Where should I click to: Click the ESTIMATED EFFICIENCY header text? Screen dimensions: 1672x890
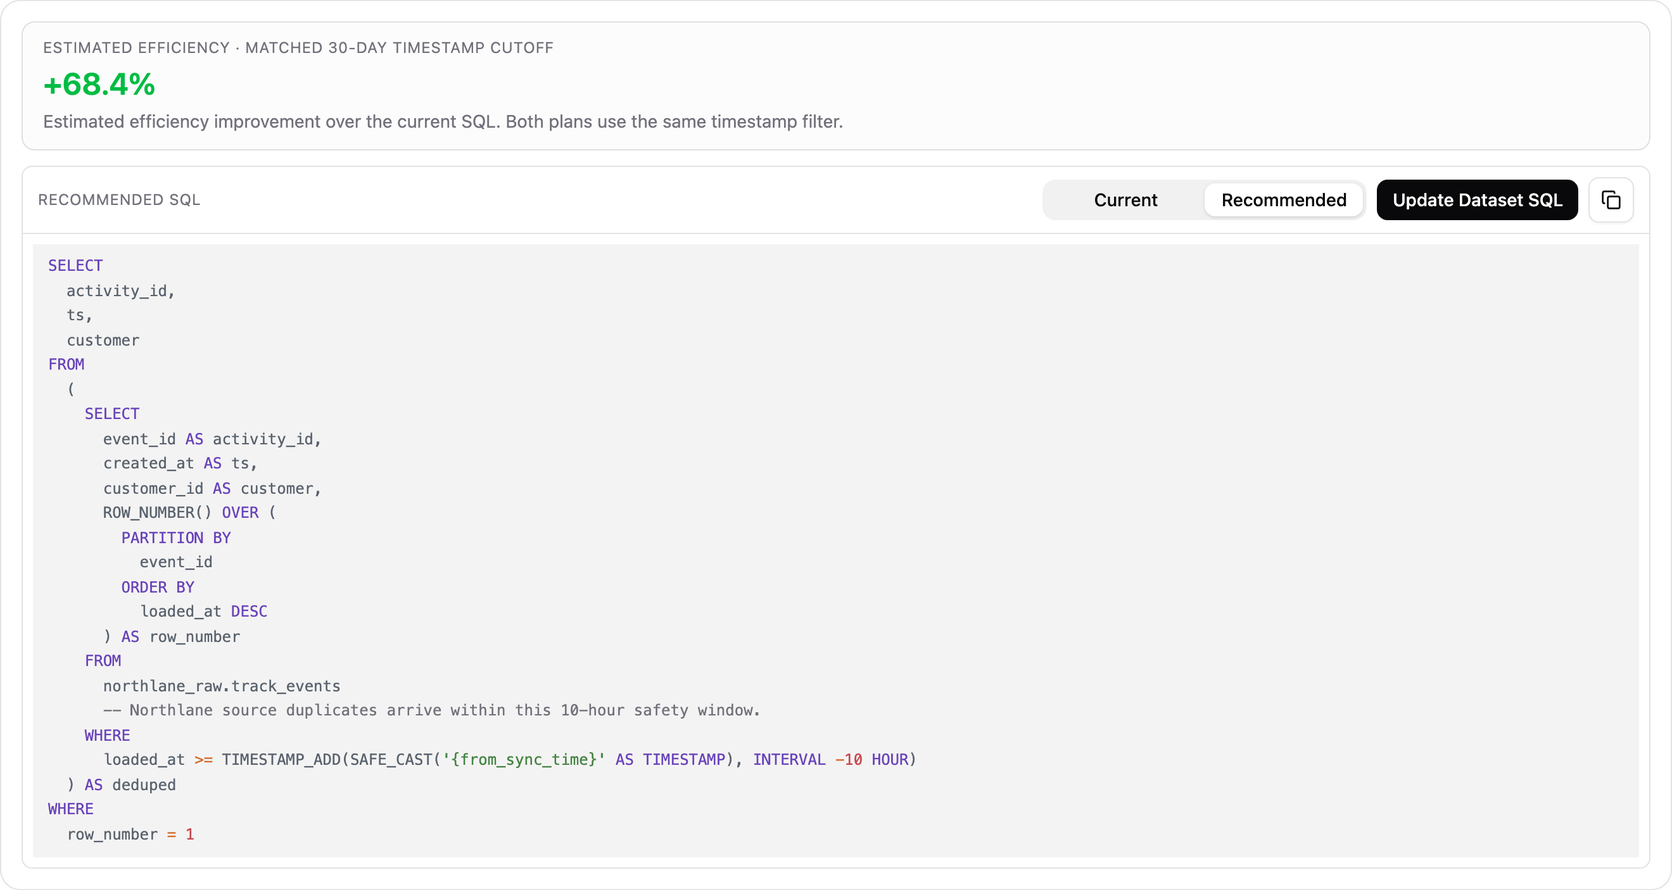298,48
